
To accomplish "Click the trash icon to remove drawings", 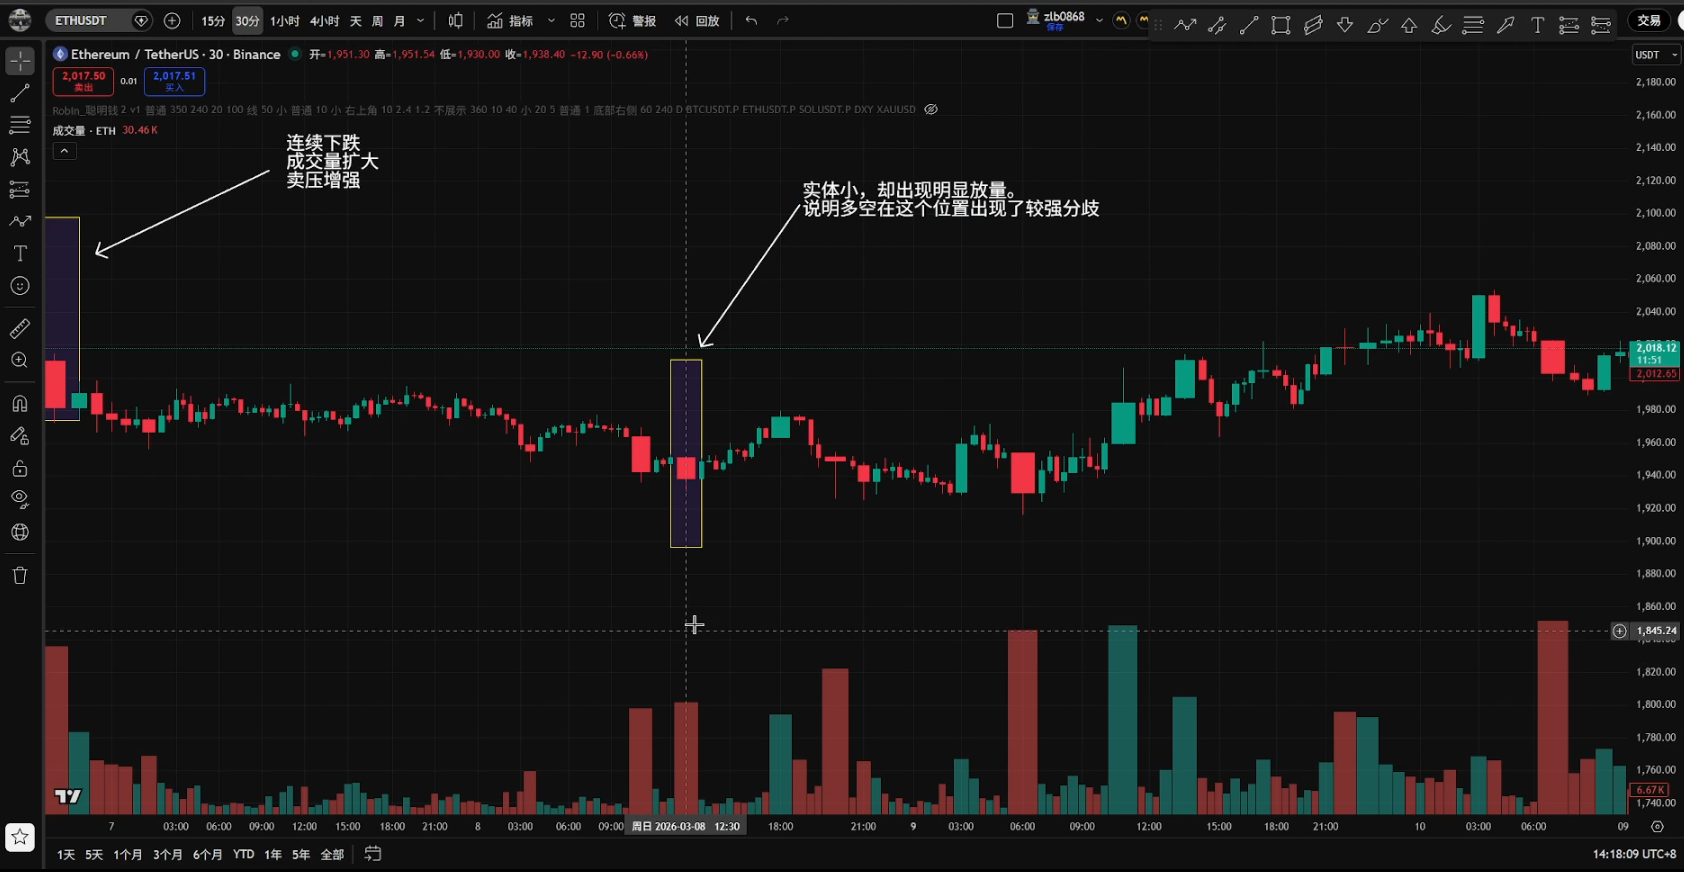I will coord(20,575).
